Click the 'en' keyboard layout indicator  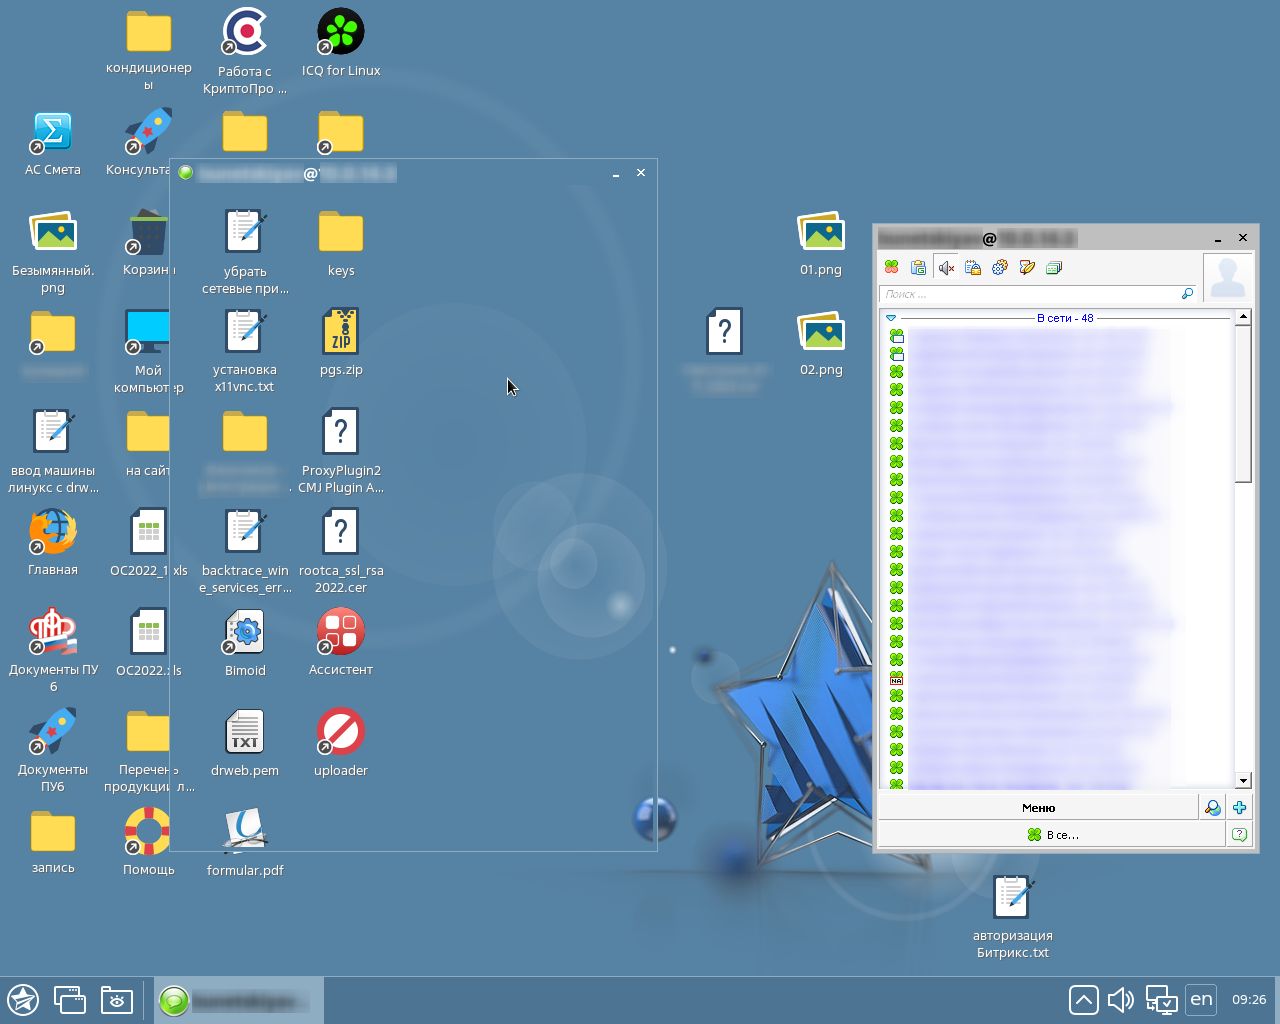1201,999
